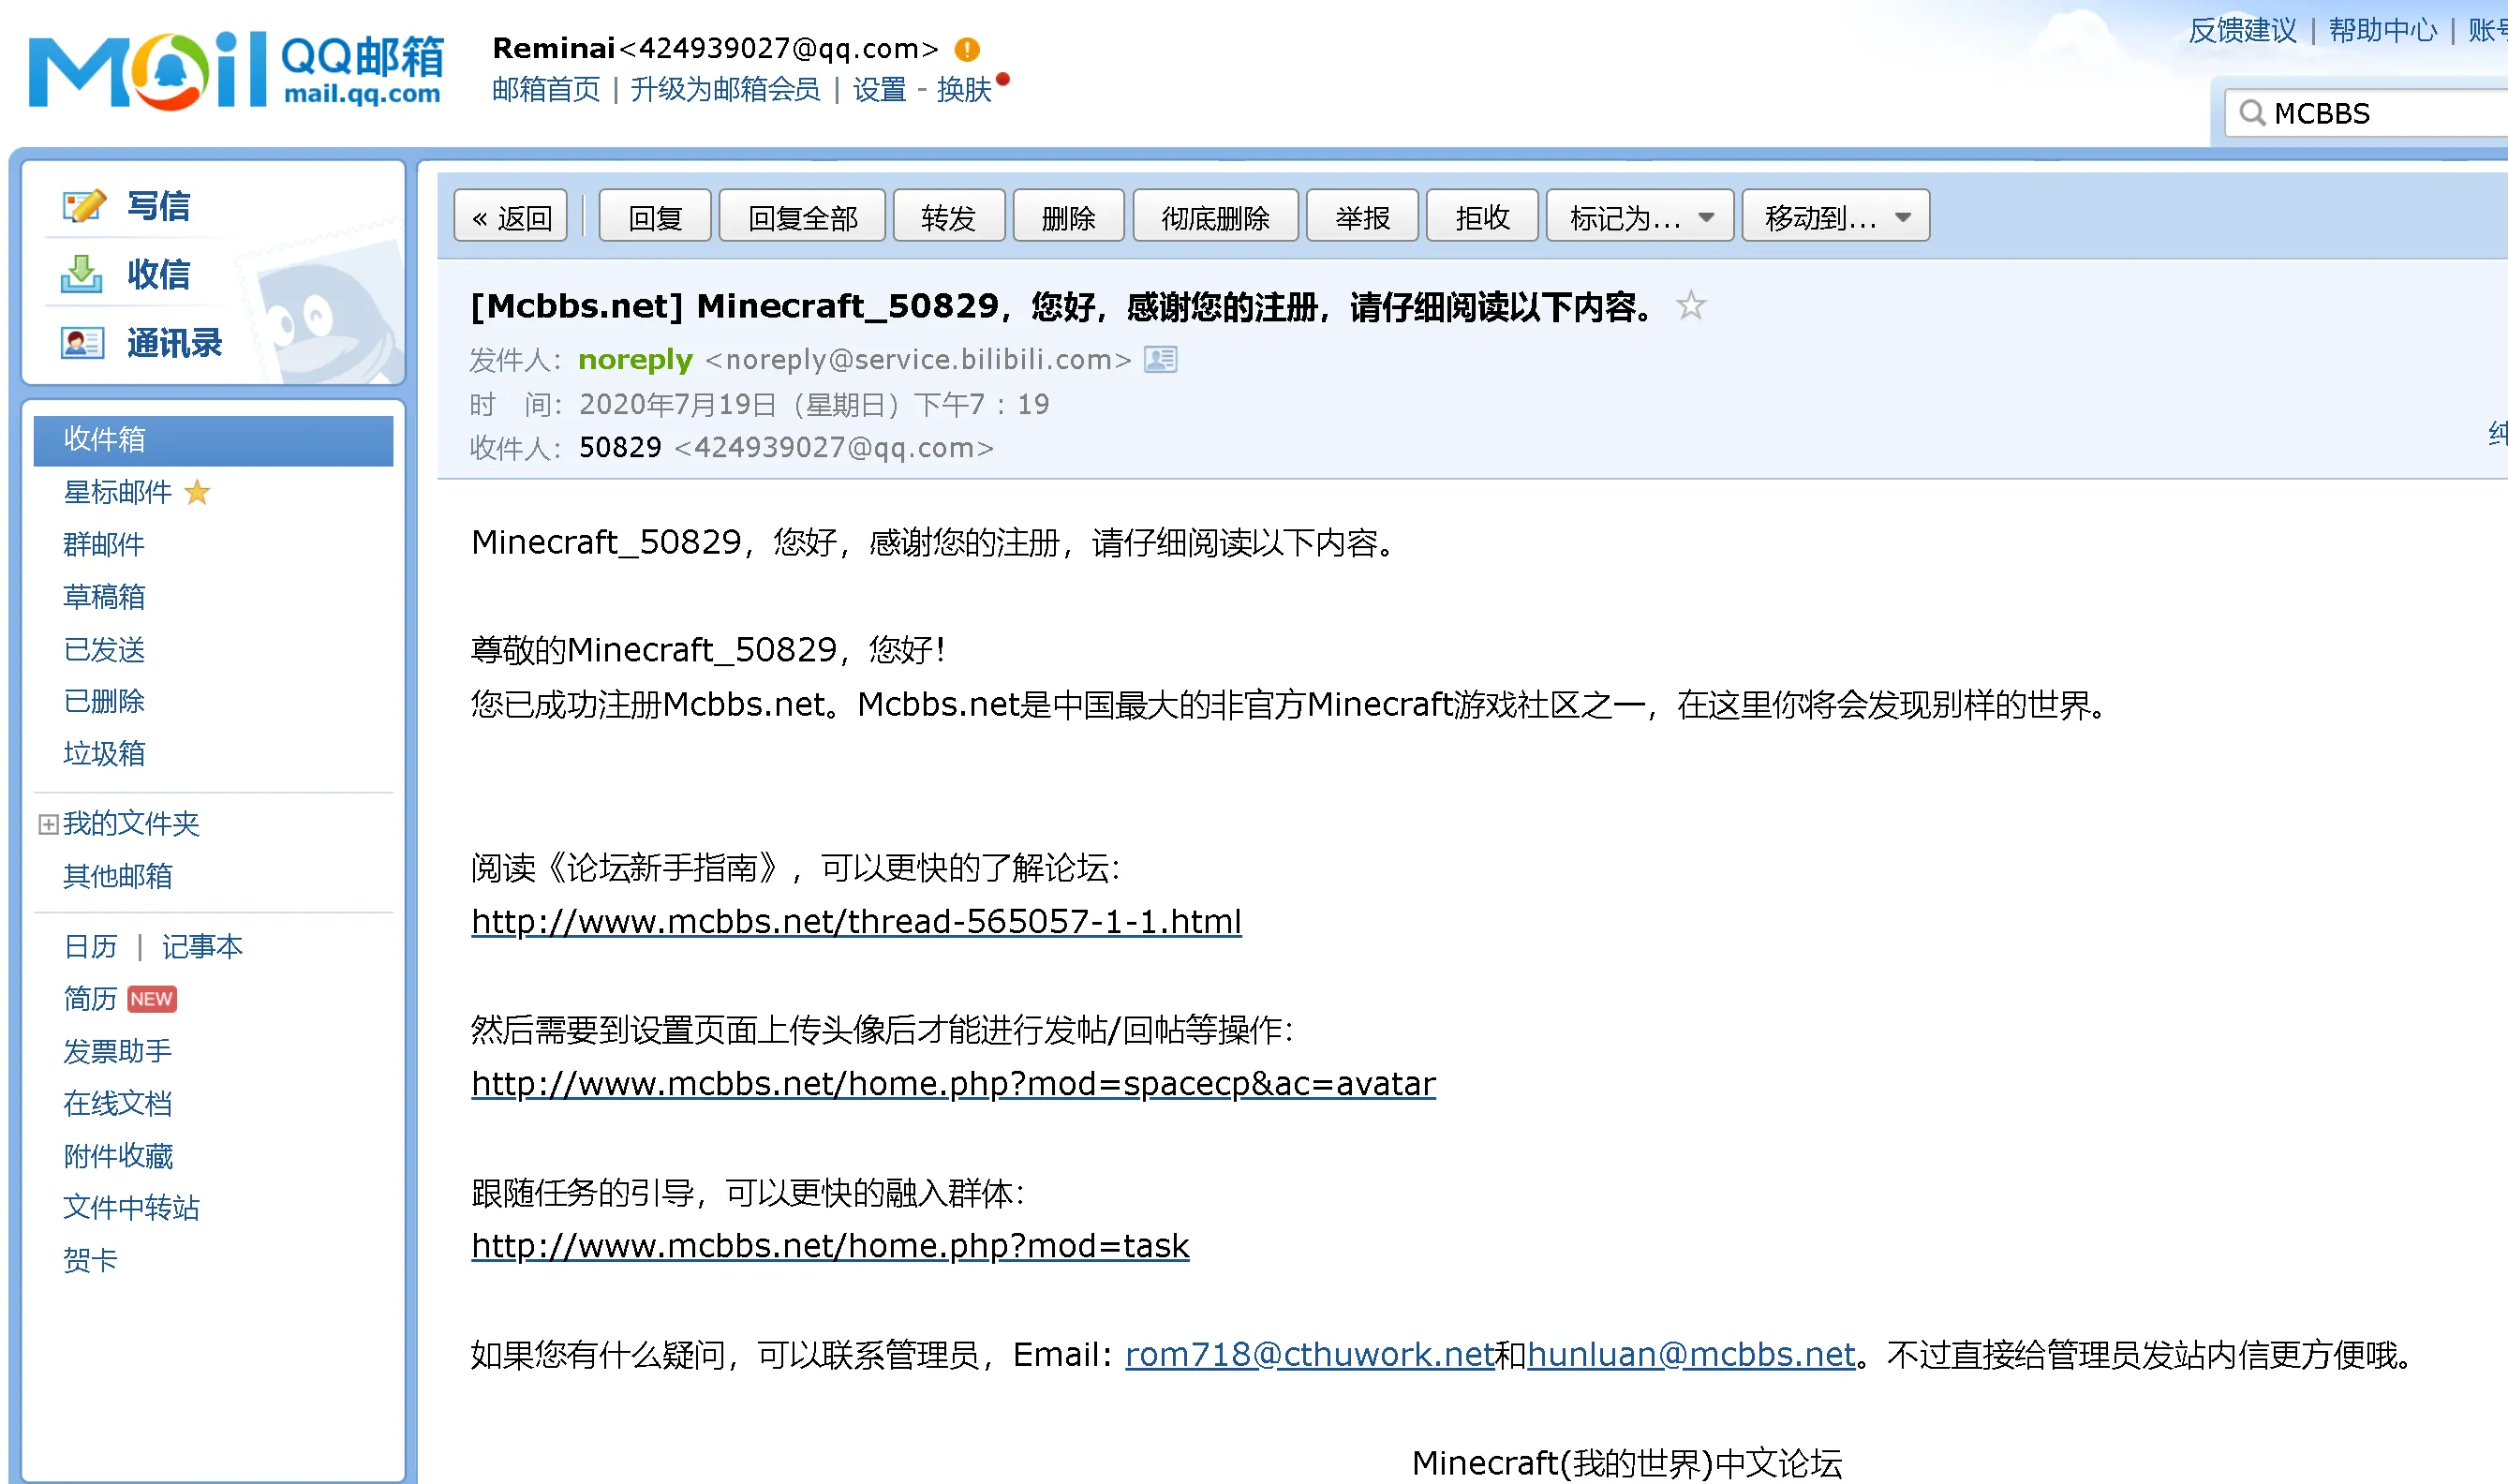Open the 标记为 dropdown
2508x1484 pixels.
pos(1640,216)
